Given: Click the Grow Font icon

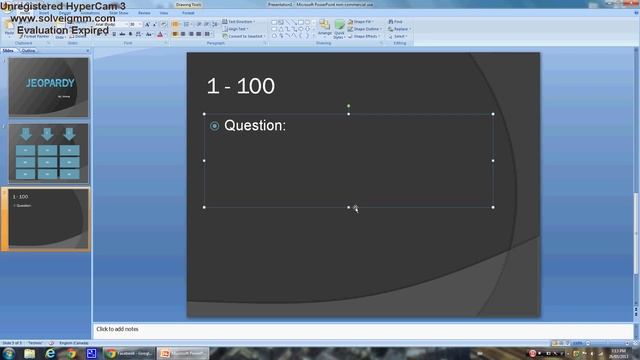Looking at the screenshot, I should pyautogui.click(x=147, y=24).
